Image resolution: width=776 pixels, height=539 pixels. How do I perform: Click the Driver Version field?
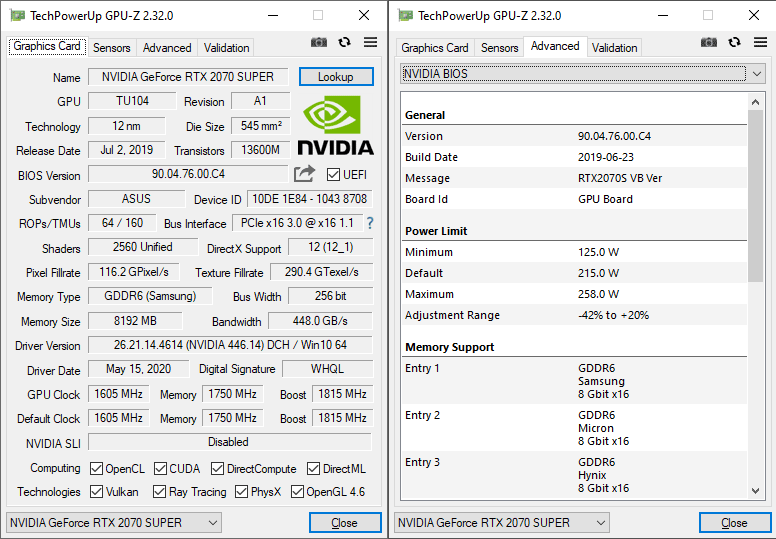pyautogui.click(x=230, y=345)
